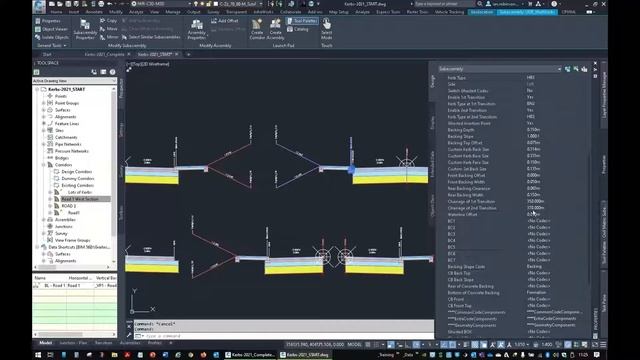Click the lightbulb layer on/off icon

196,4
